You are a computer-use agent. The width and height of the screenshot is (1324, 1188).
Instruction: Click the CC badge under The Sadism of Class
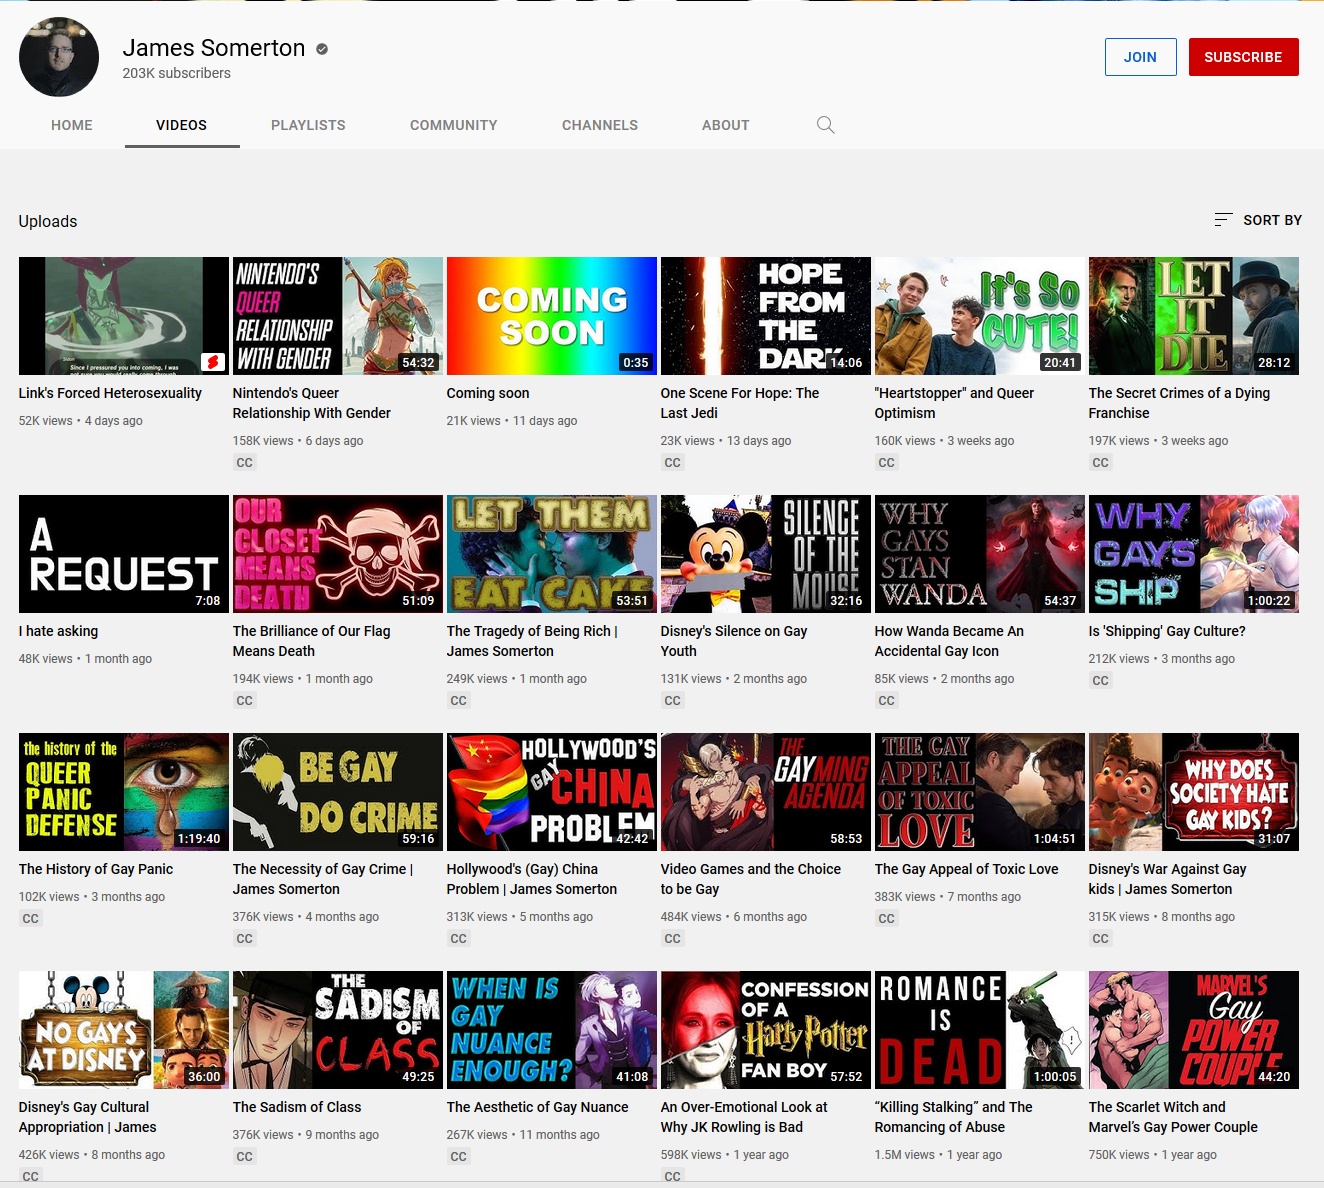pyautogui.click(x=244, y=1157)
